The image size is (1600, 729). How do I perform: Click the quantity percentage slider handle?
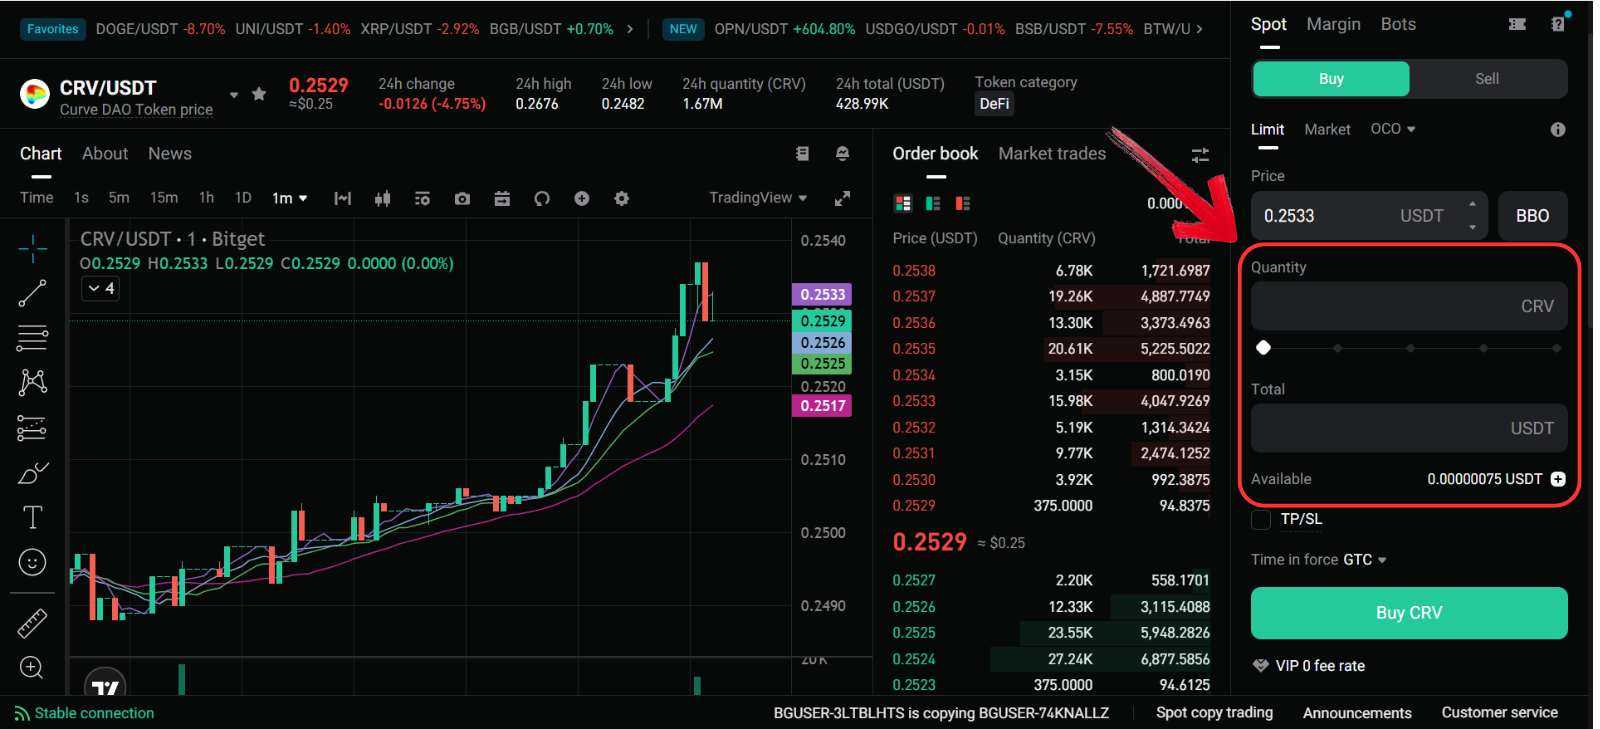1263,348
